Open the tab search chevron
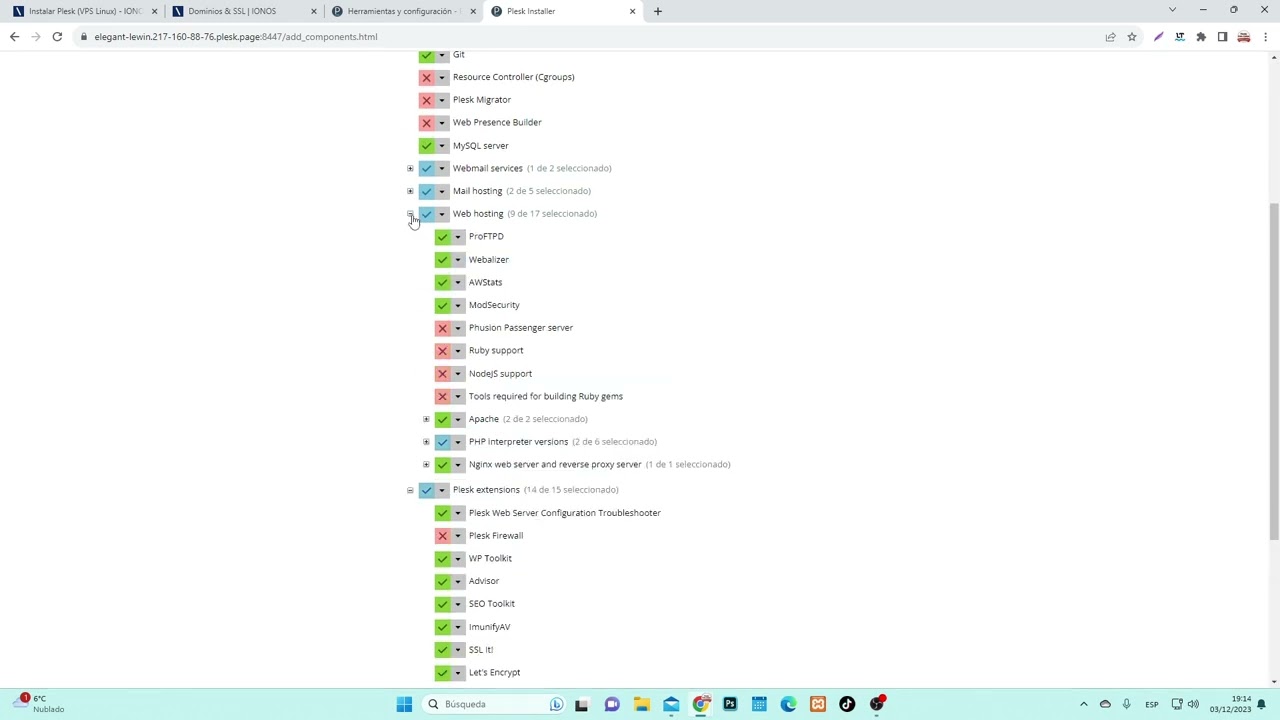The height and width of the screenshot is (720, 1280). [1172, 10]
